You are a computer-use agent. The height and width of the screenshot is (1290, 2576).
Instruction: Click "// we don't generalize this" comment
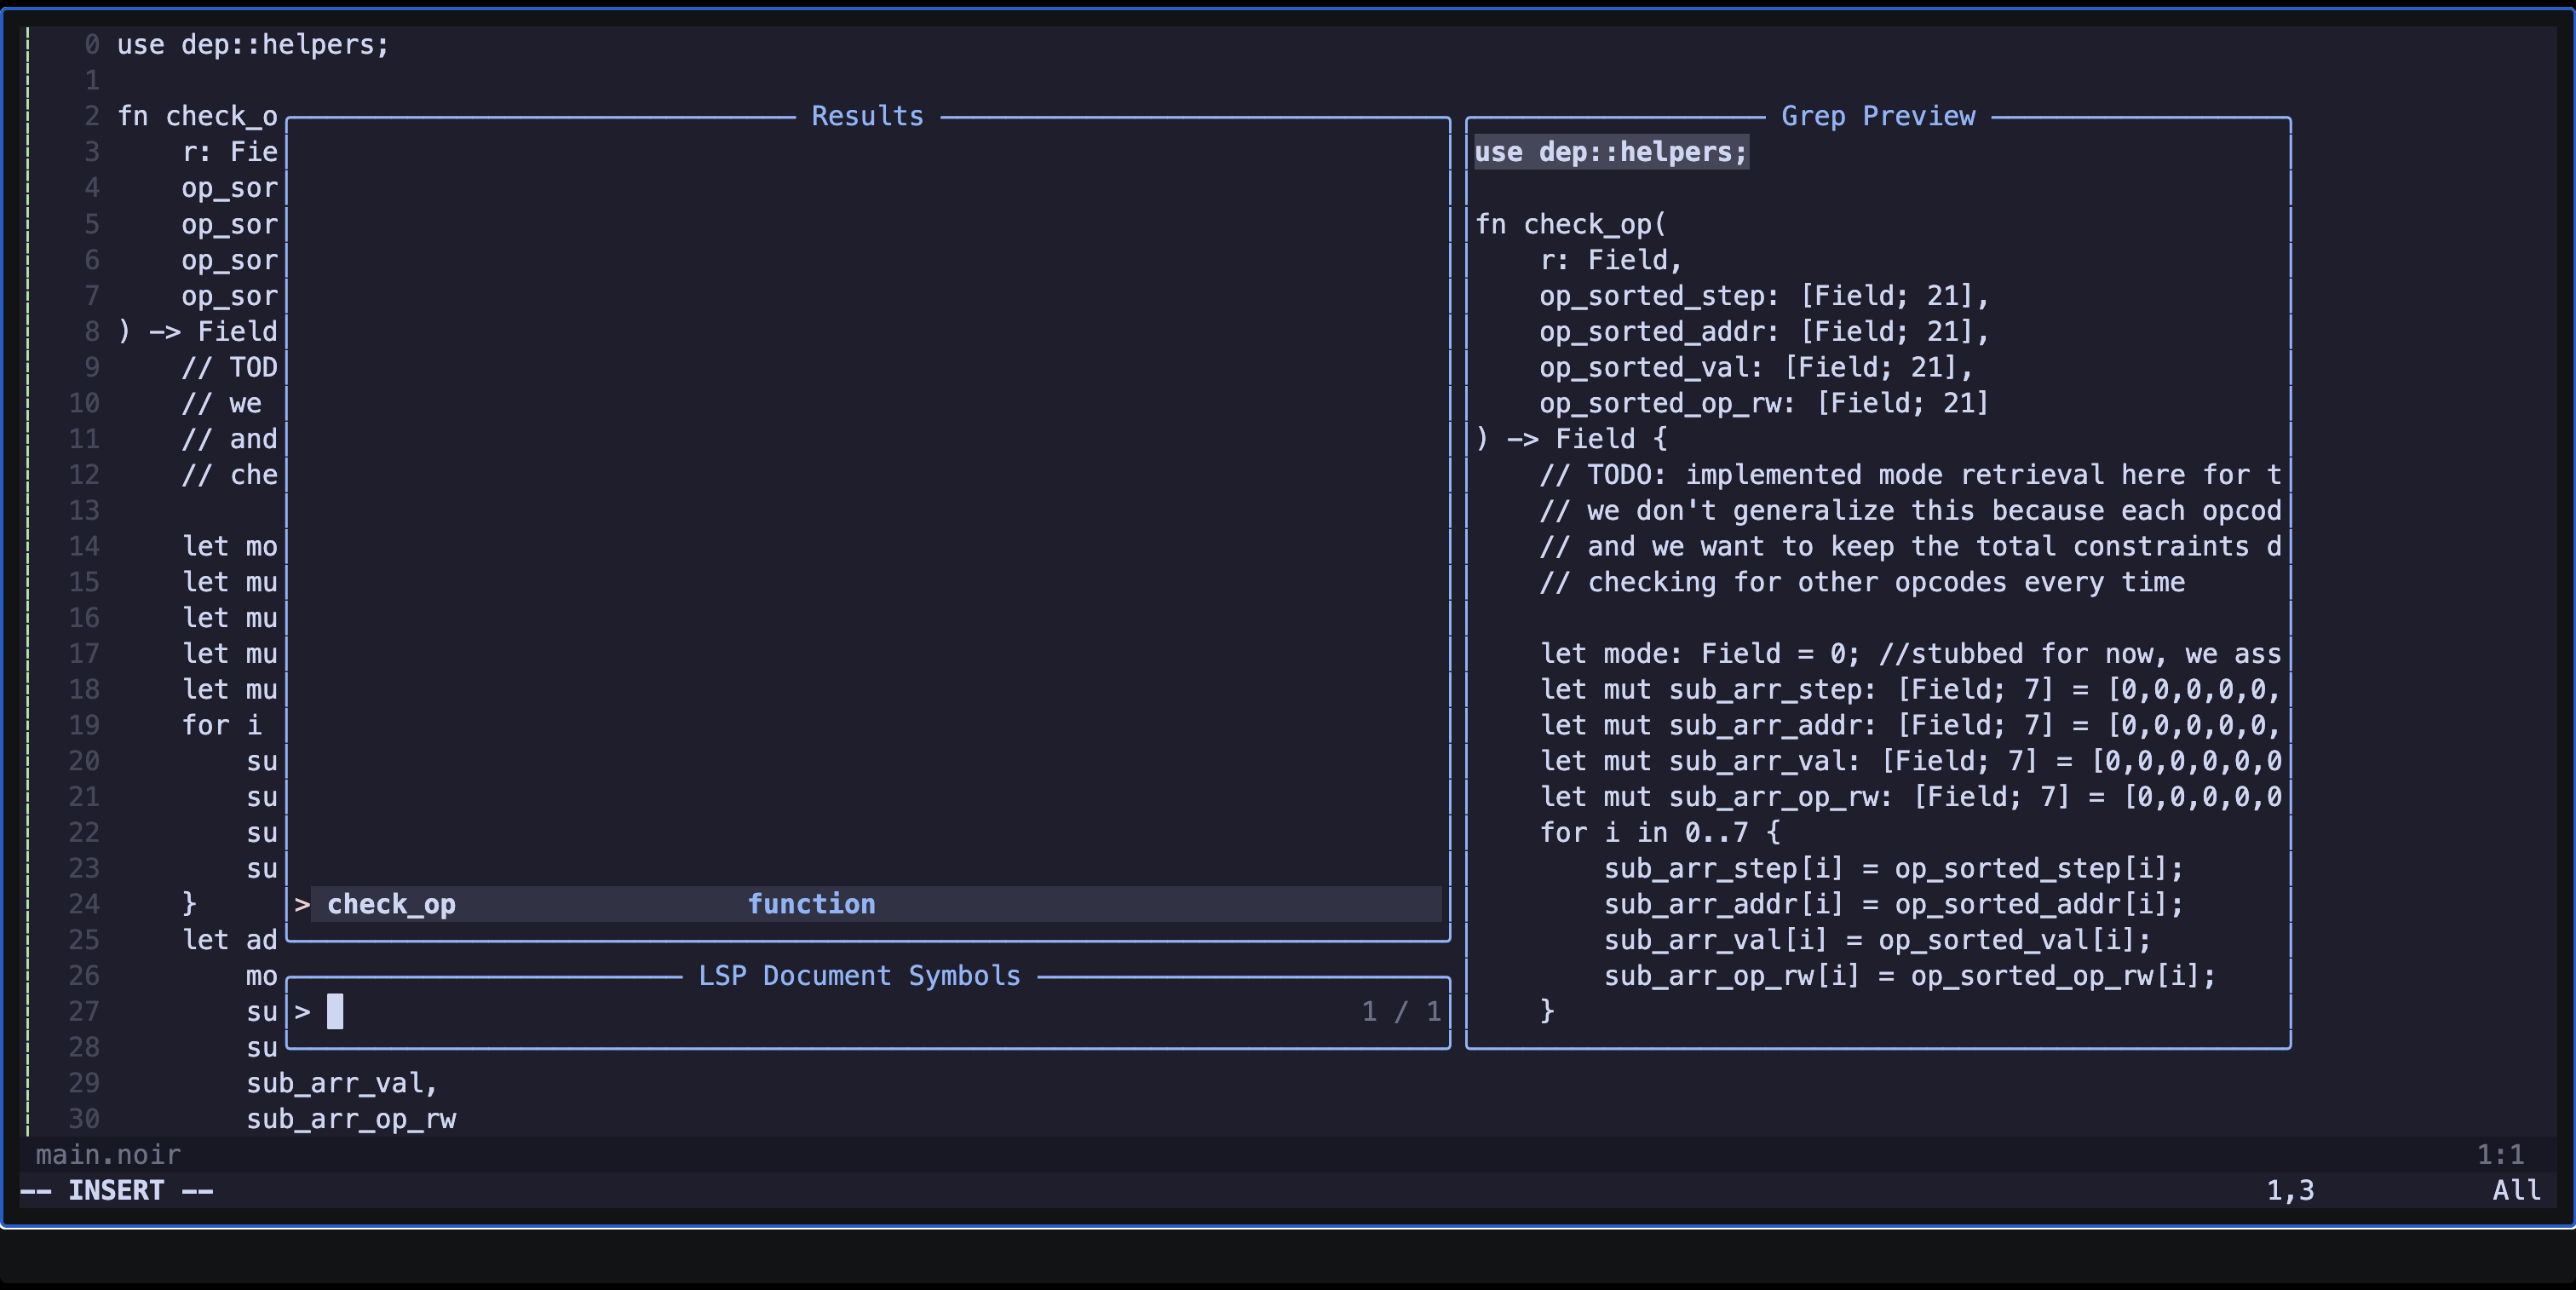click(1910, 511)
